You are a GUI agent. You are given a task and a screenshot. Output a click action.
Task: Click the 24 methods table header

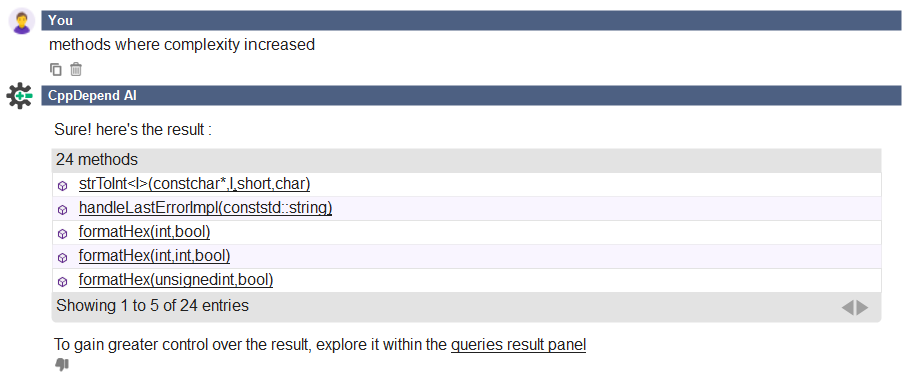466,160
